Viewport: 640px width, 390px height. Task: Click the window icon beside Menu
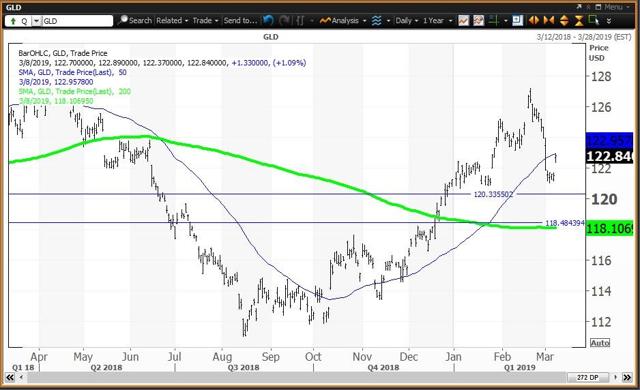point(598,7)
